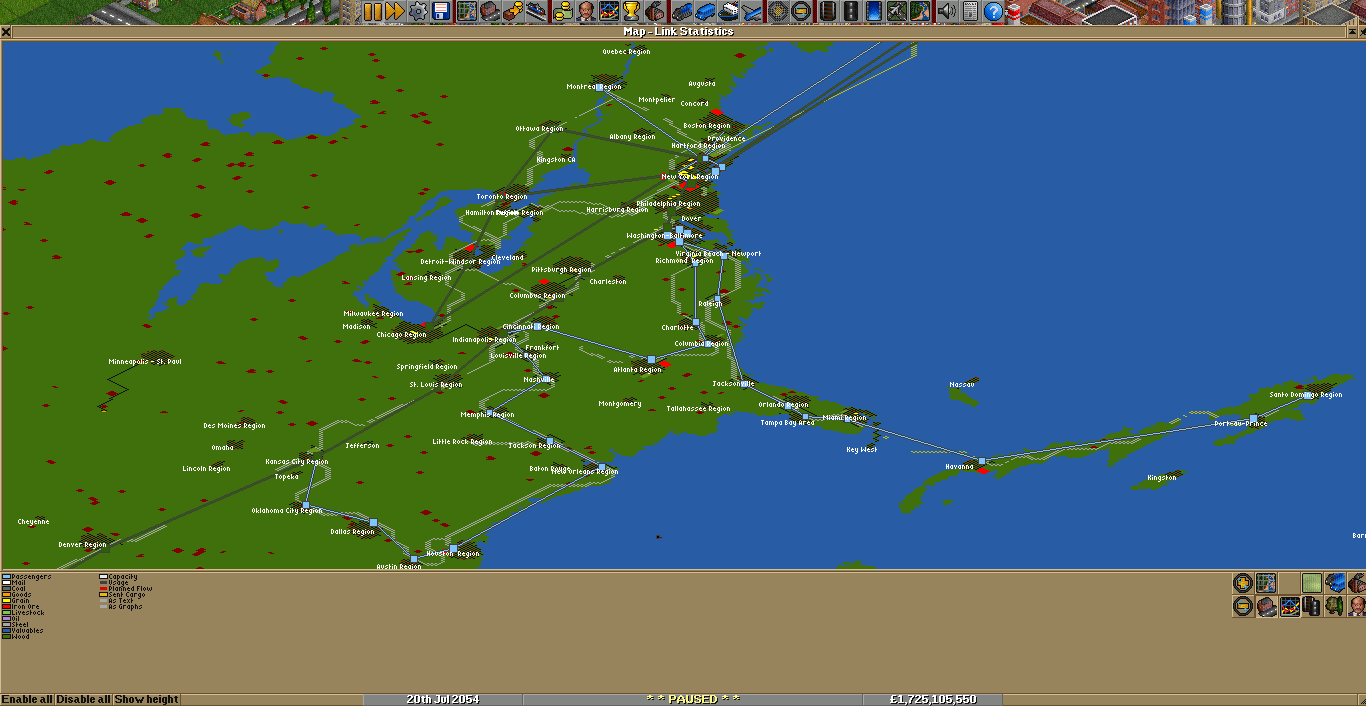The image size is (1366, 706).
Task: Open industry directory factory icon
Action: (x=655, y=11)
